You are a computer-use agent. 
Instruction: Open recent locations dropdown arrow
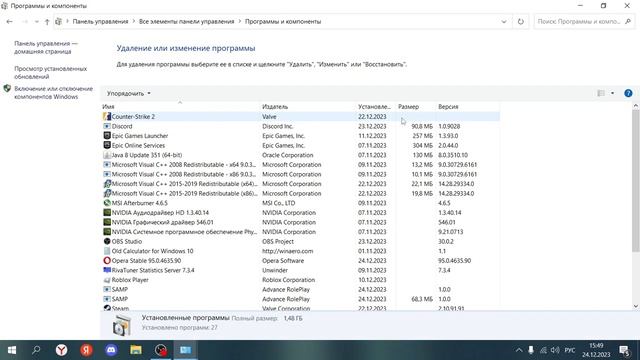[36, 22]
